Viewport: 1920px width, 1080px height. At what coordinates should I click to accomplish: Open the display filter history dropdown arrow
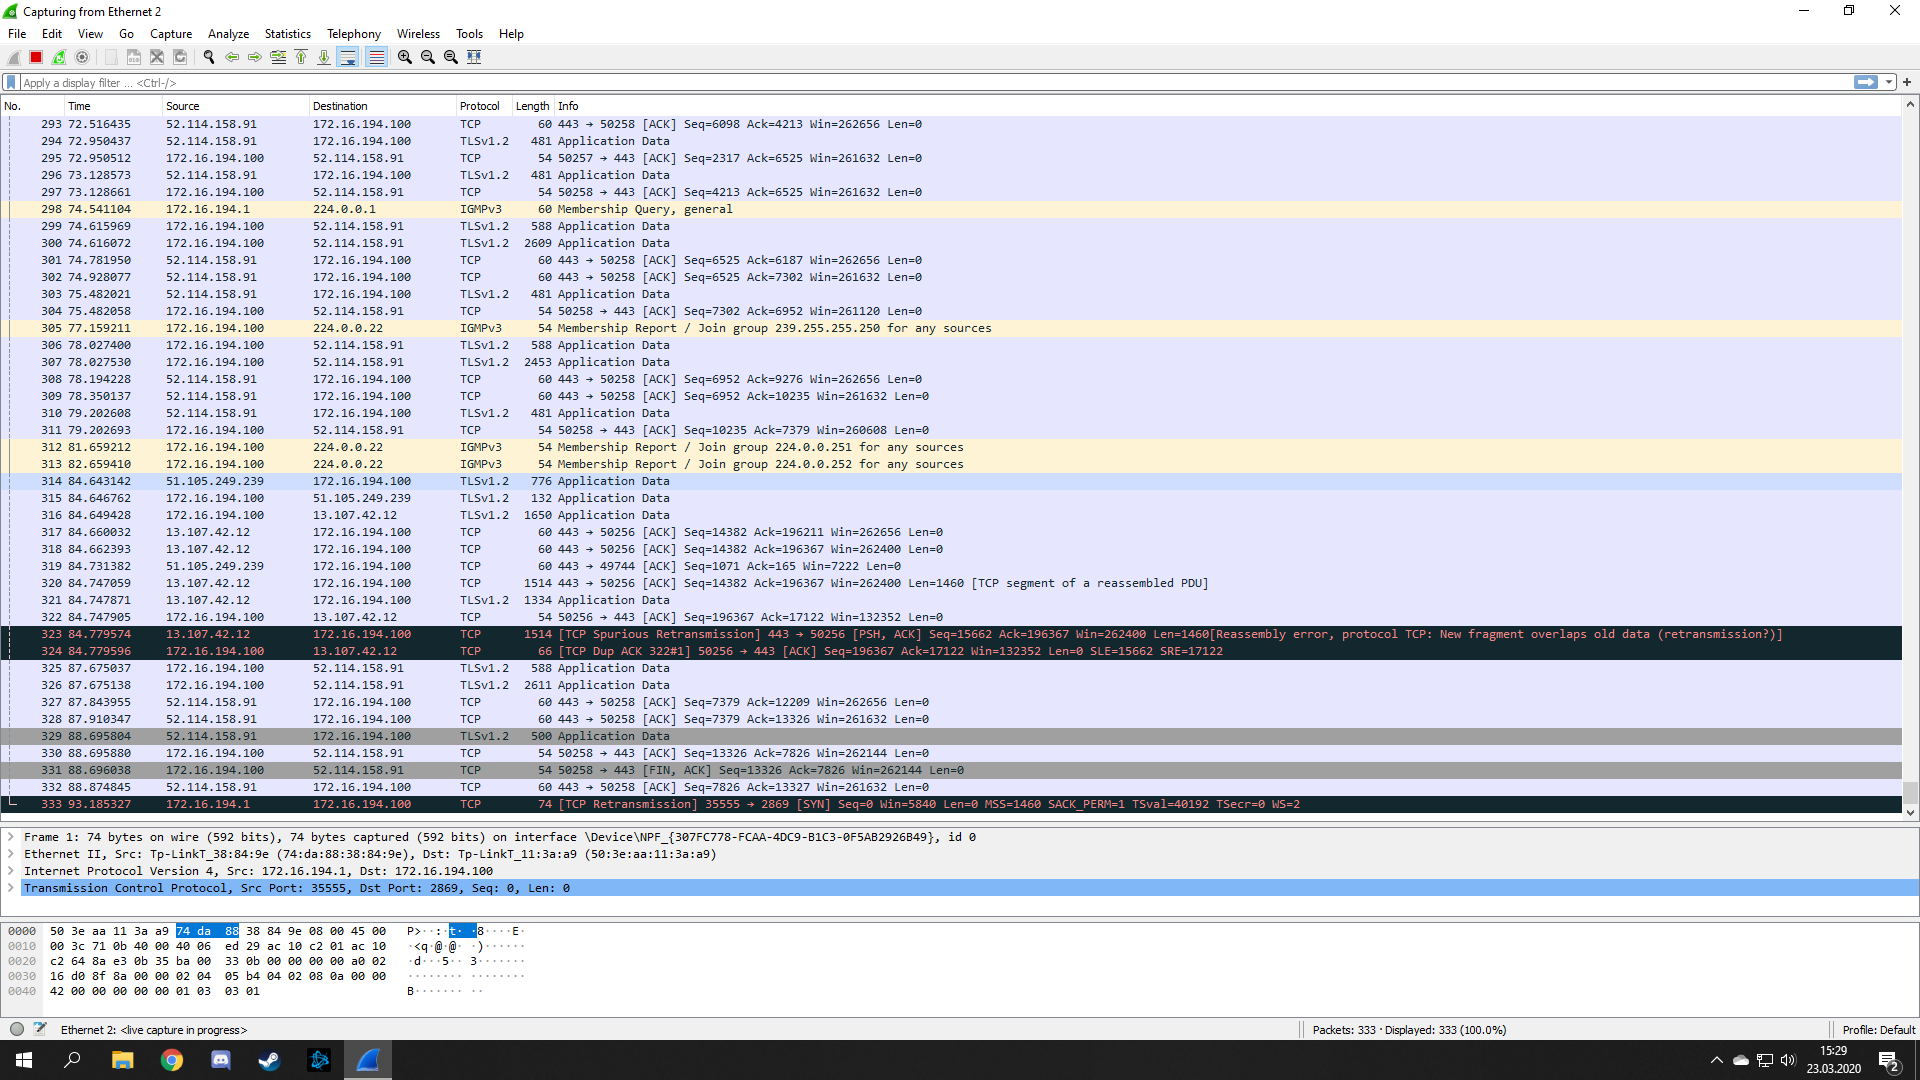click(x=1889, y=83)
